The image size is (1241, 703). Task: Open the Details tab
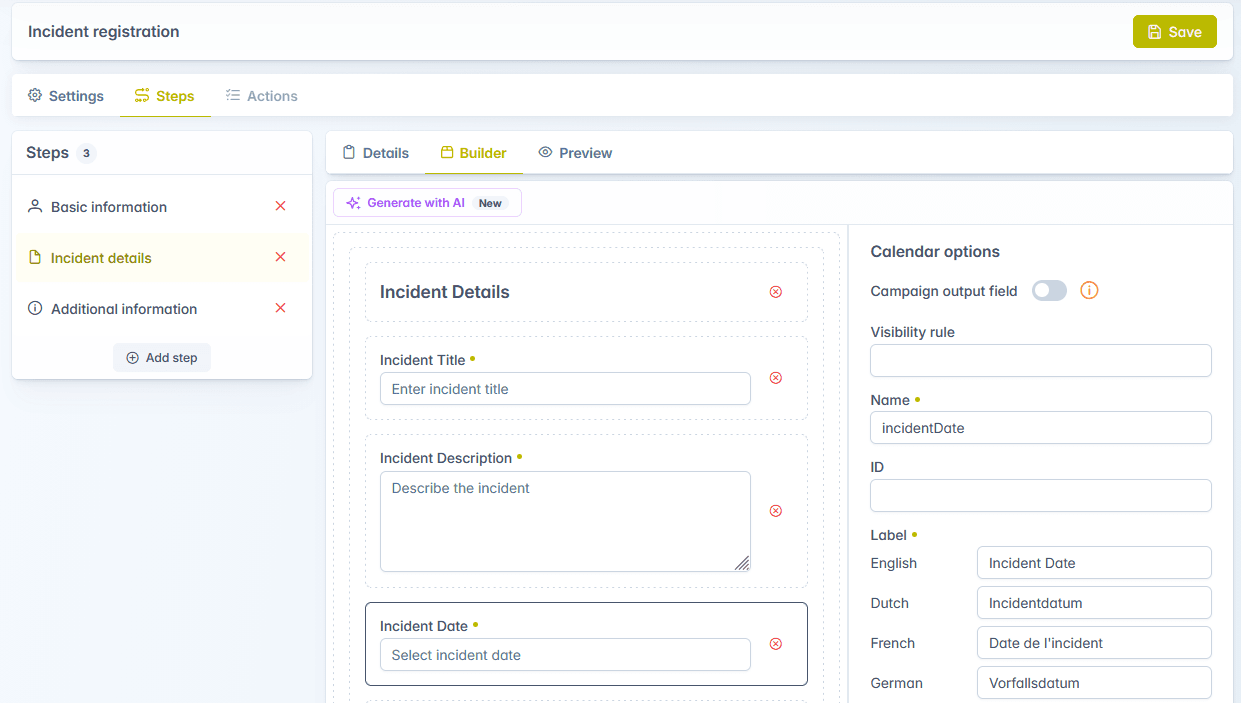click(376, 153)
